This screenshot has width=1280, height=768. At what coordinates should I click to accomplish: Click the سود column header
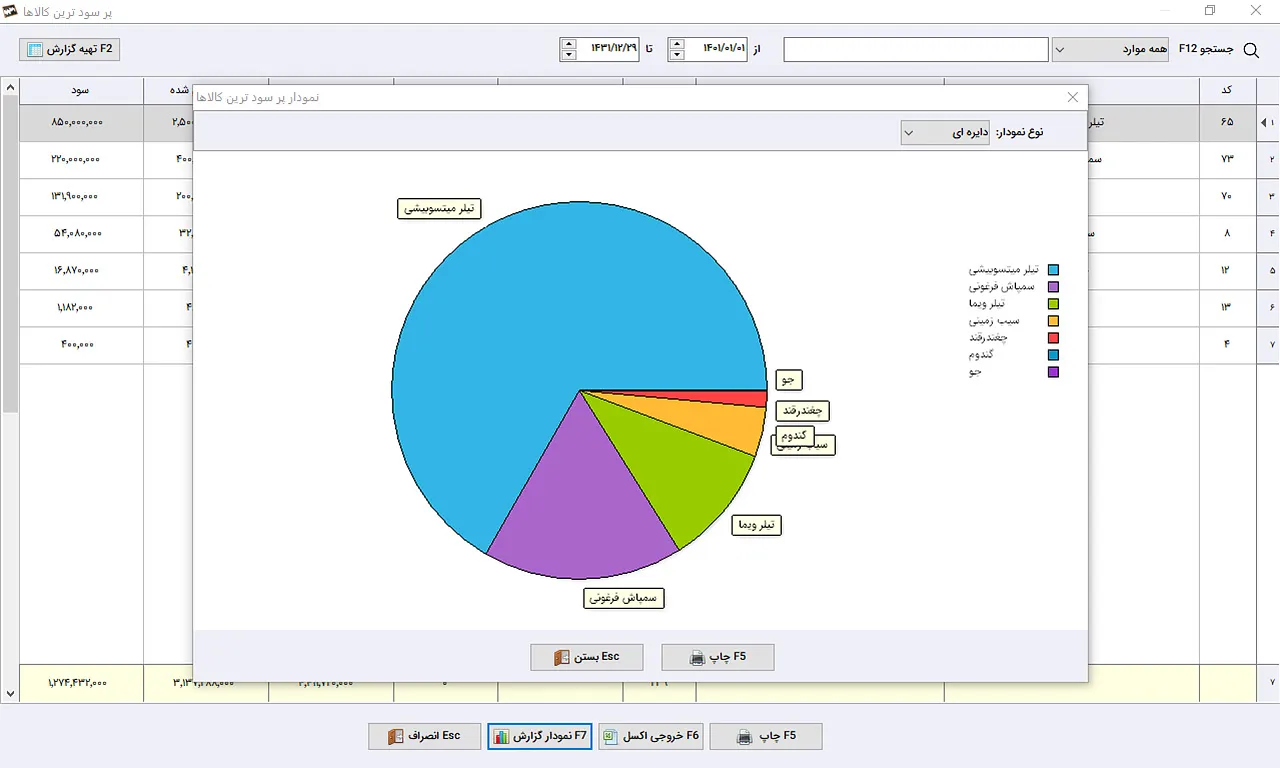point(81,91)
